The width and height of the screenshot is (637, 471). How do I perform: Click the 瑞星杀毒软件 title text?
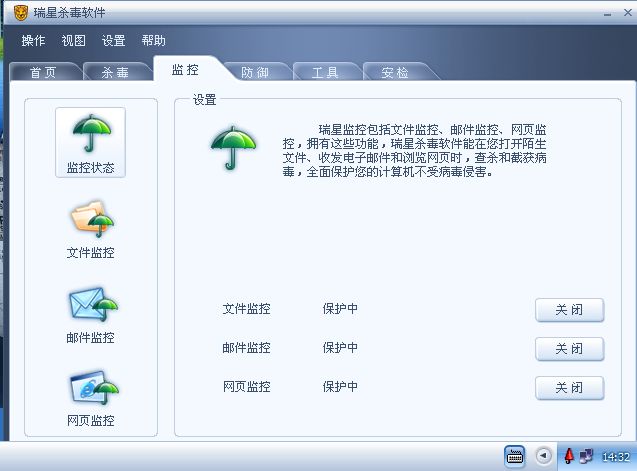tap(69, 13)
